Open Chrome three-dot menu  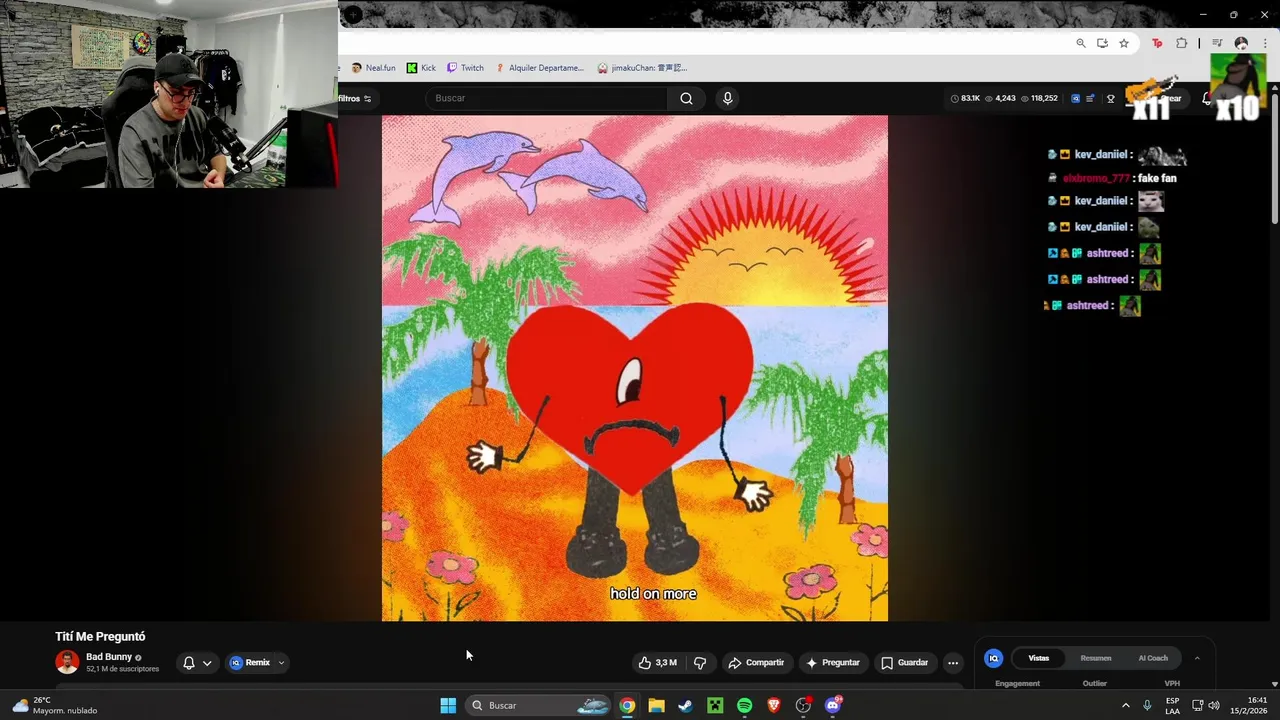click(1264, 43)
